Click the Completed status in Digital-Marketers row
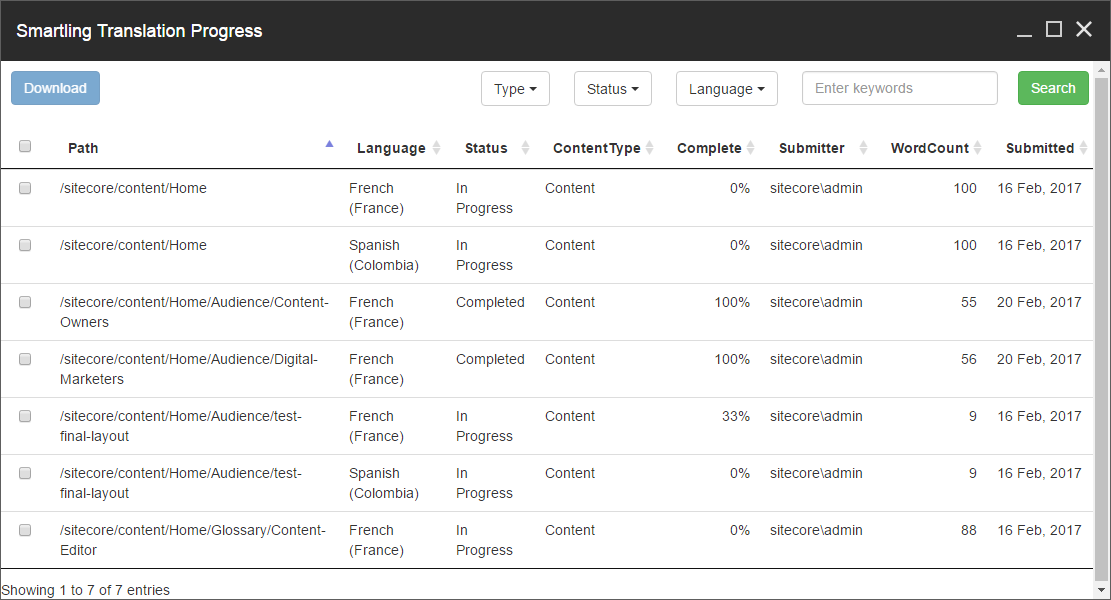This screenshot has width=1111, height=600. 490,360
